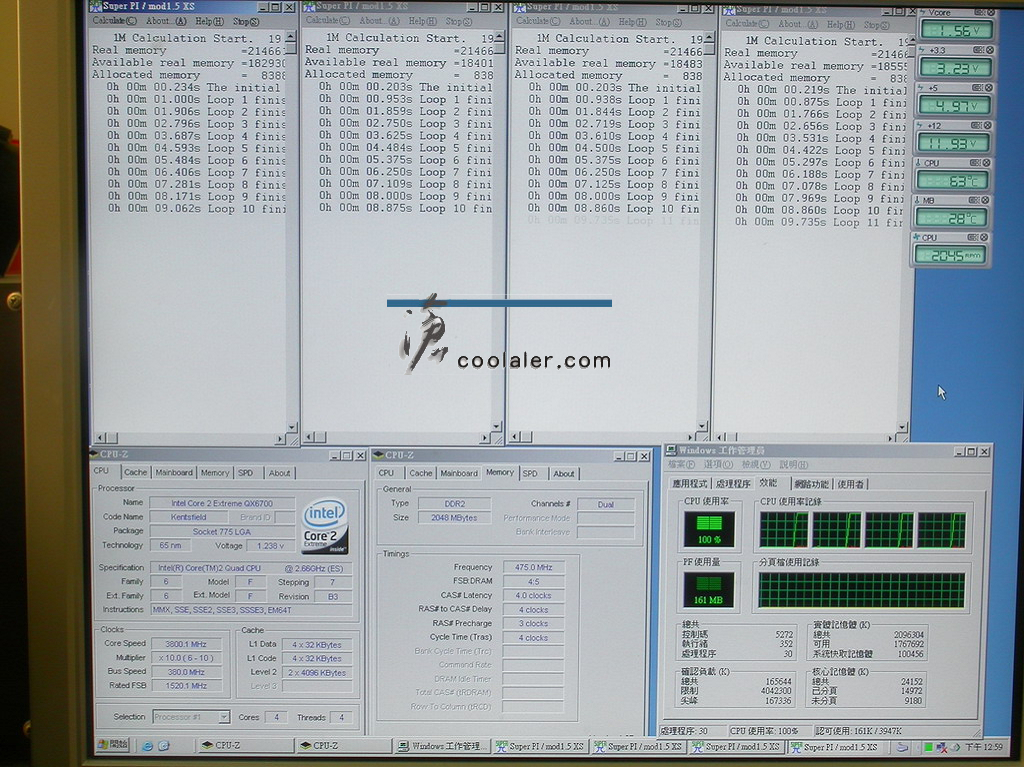The width and height of the screenshot is (1024, 768).
Task: Open Help menu in active Super PI window
Action: click(x=209, y=21)
